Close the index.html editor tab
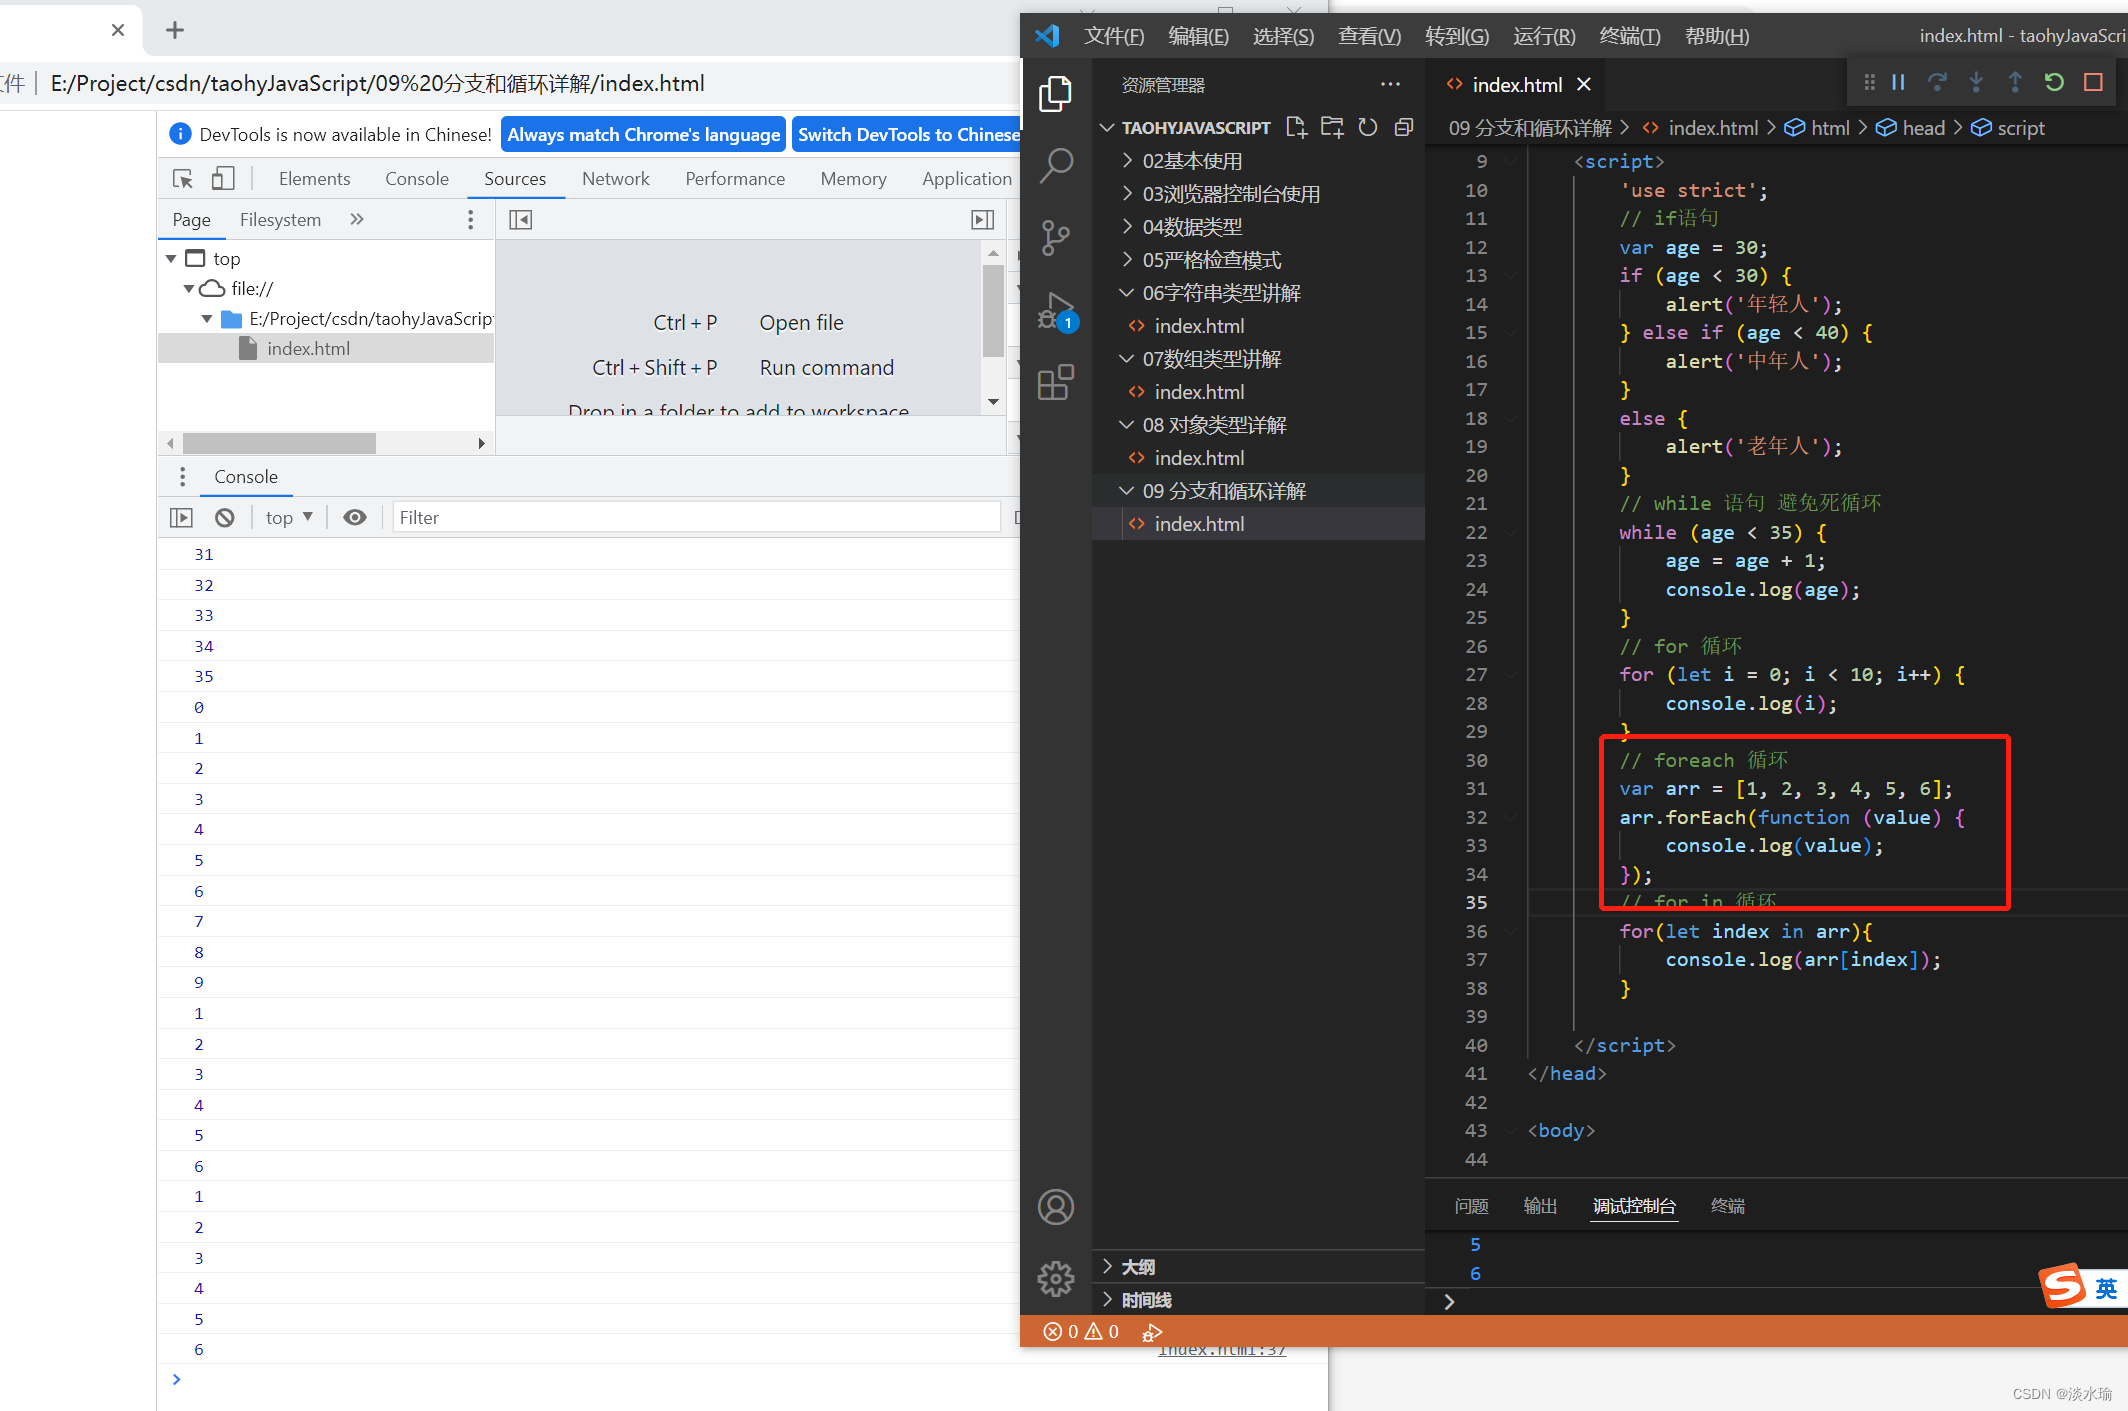 pos(1584,85)
